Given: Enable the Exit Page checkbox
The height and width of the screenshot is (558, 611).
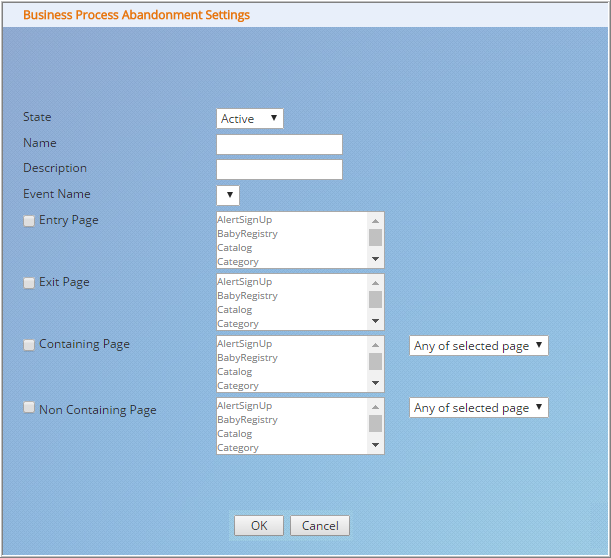Looking at the screenshot, I should tap(29, 283).
